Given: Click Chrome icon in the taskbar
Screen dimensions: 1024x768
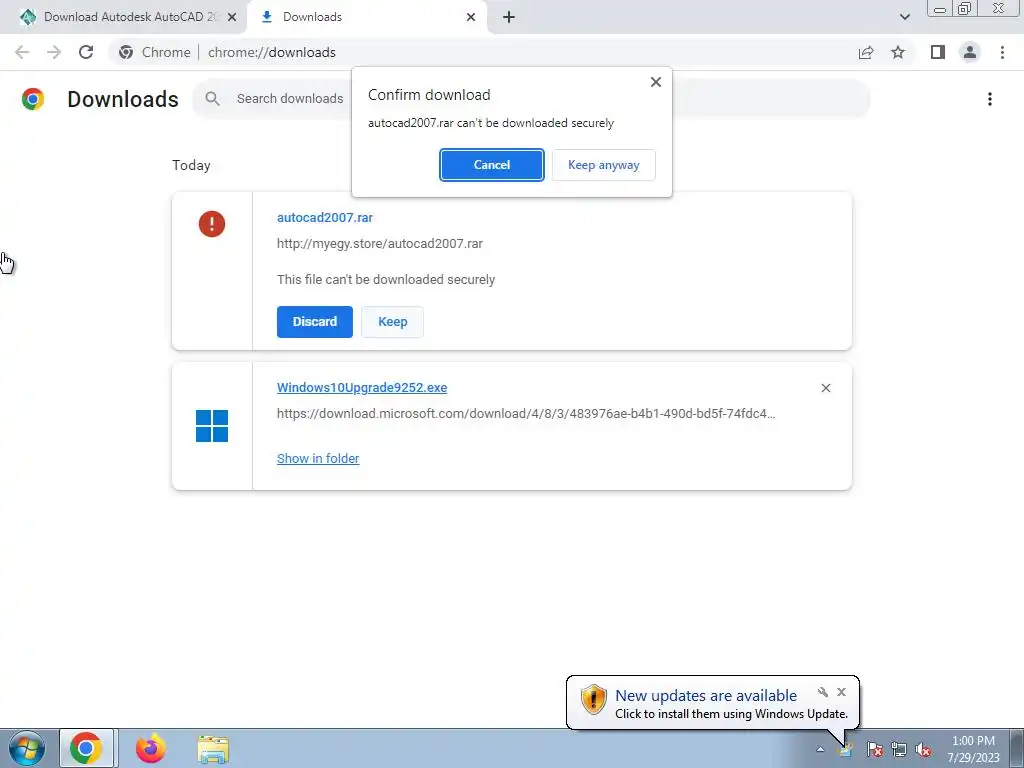Looking at the screenshot, I should pos(86,748).
